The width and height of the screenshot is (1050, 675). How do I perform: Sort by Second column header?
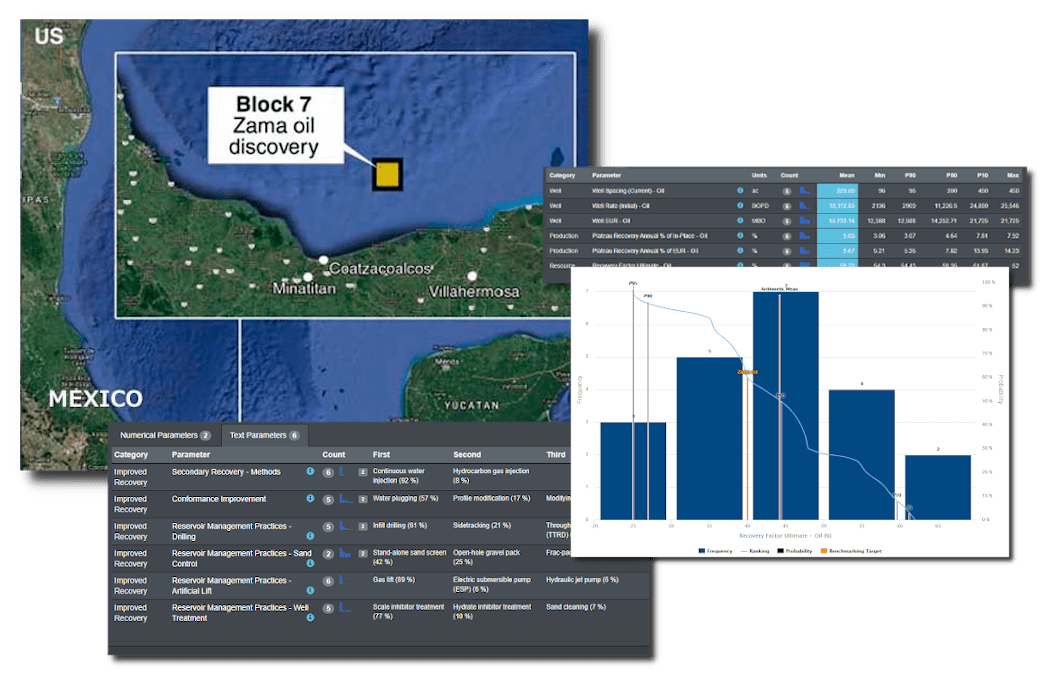point(467,455)
